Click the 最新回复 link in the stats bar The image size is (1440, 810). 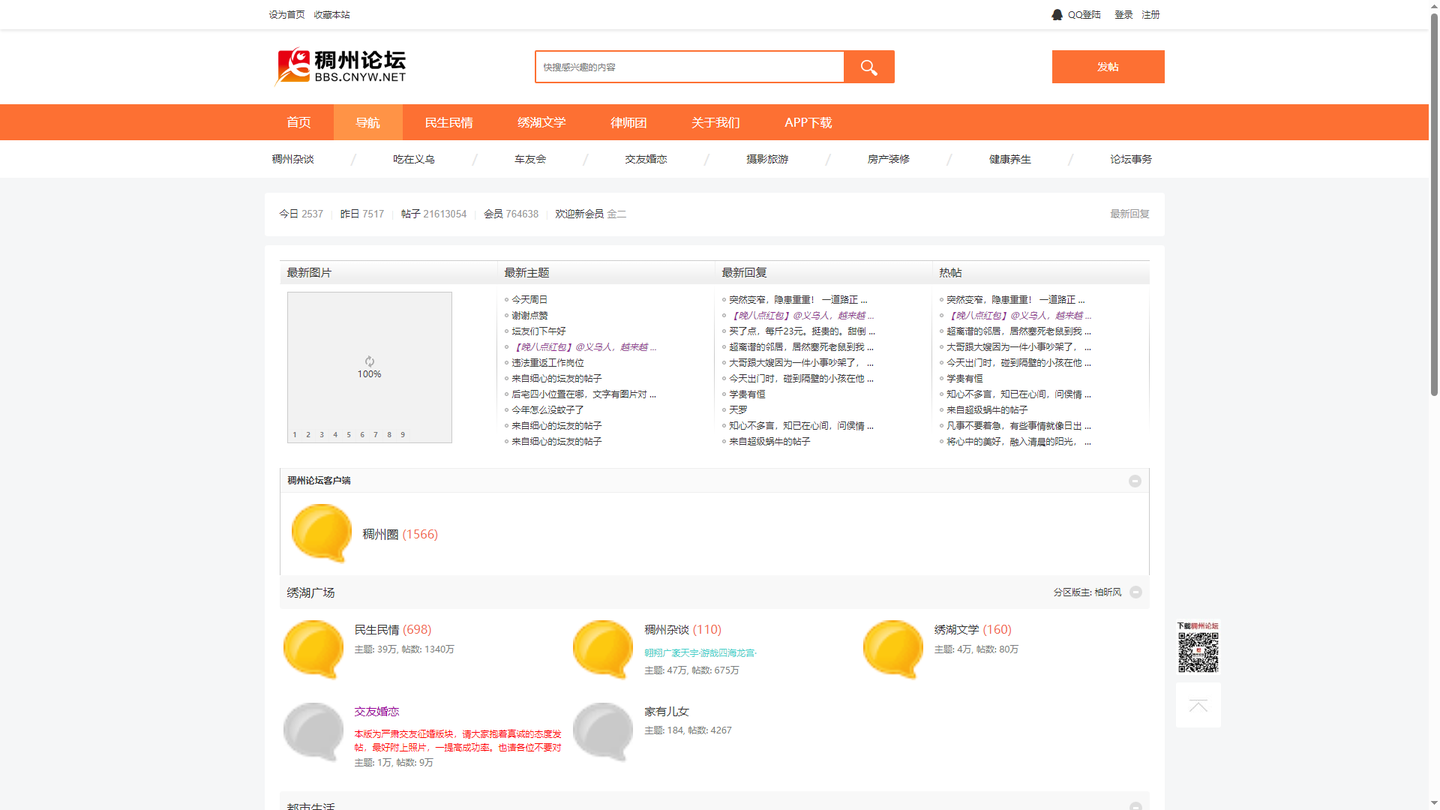(1130, 214)
